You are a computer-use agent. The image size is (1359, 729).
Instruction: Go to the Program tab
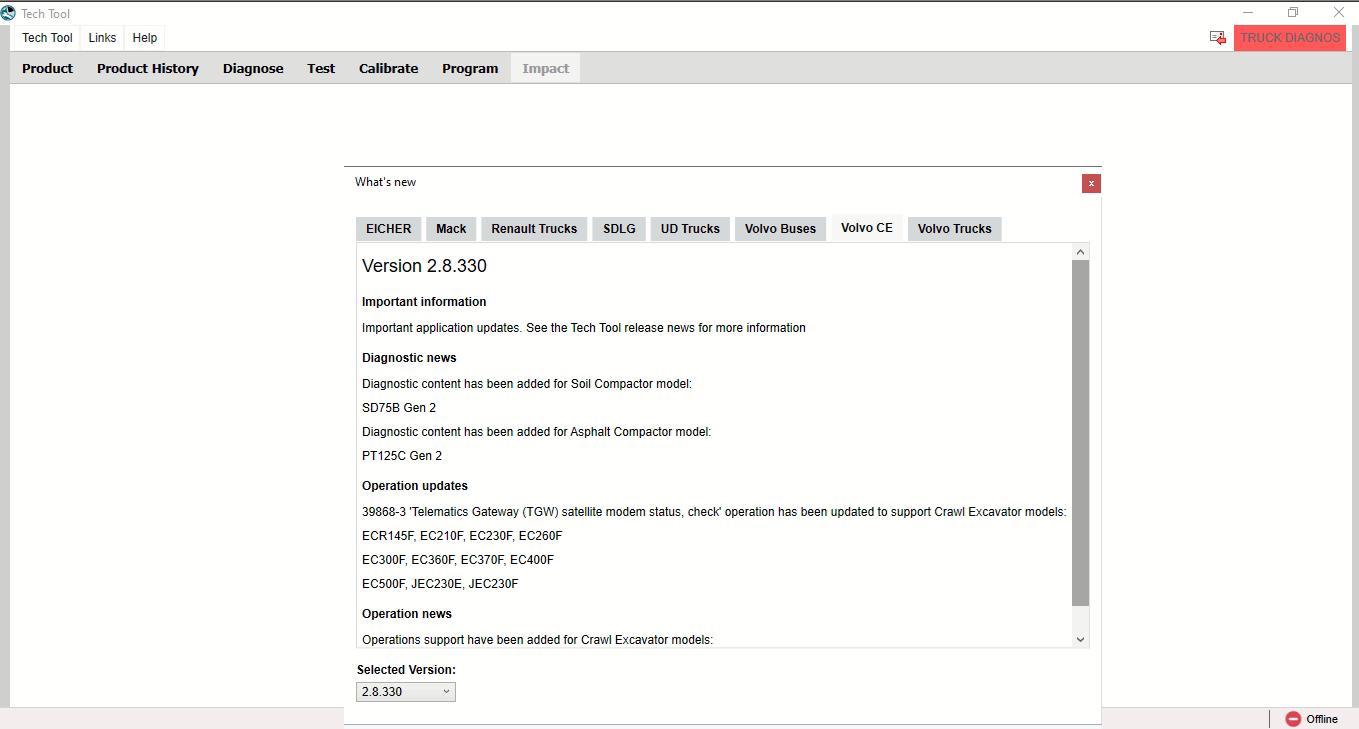[x=470, y=68]
